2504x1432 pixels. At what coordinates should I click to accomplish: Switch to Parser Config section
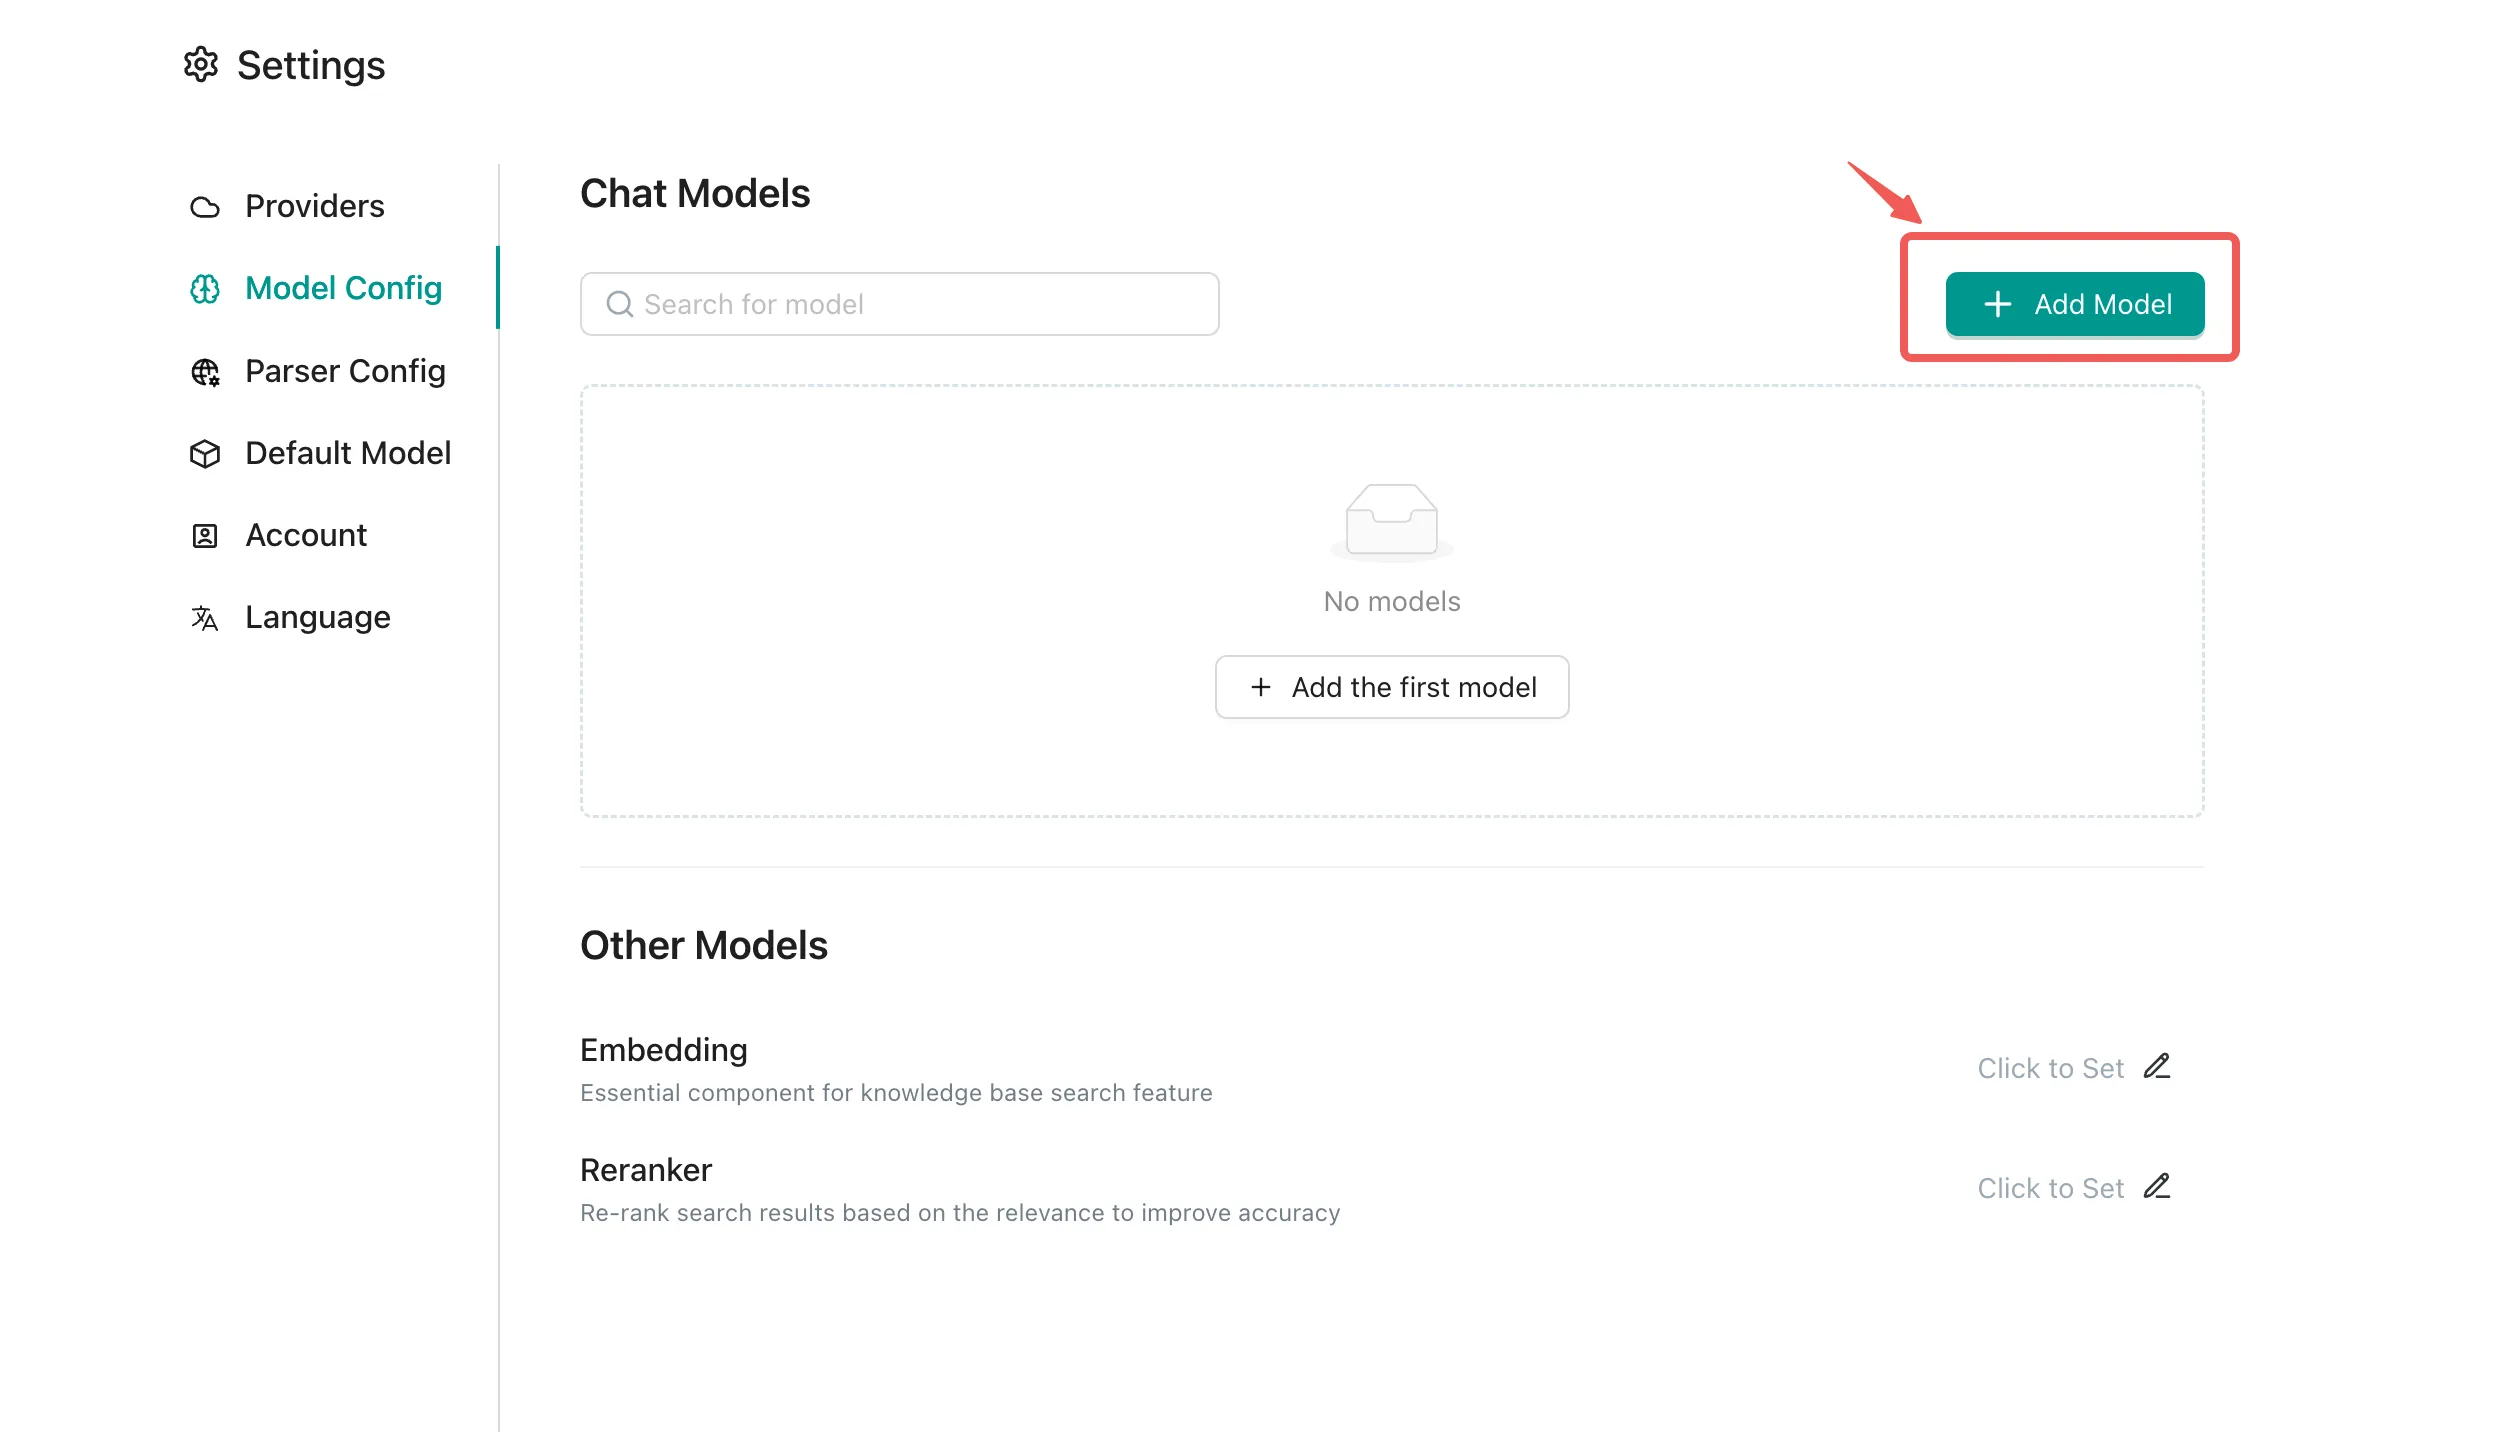[x=345, y=372]
